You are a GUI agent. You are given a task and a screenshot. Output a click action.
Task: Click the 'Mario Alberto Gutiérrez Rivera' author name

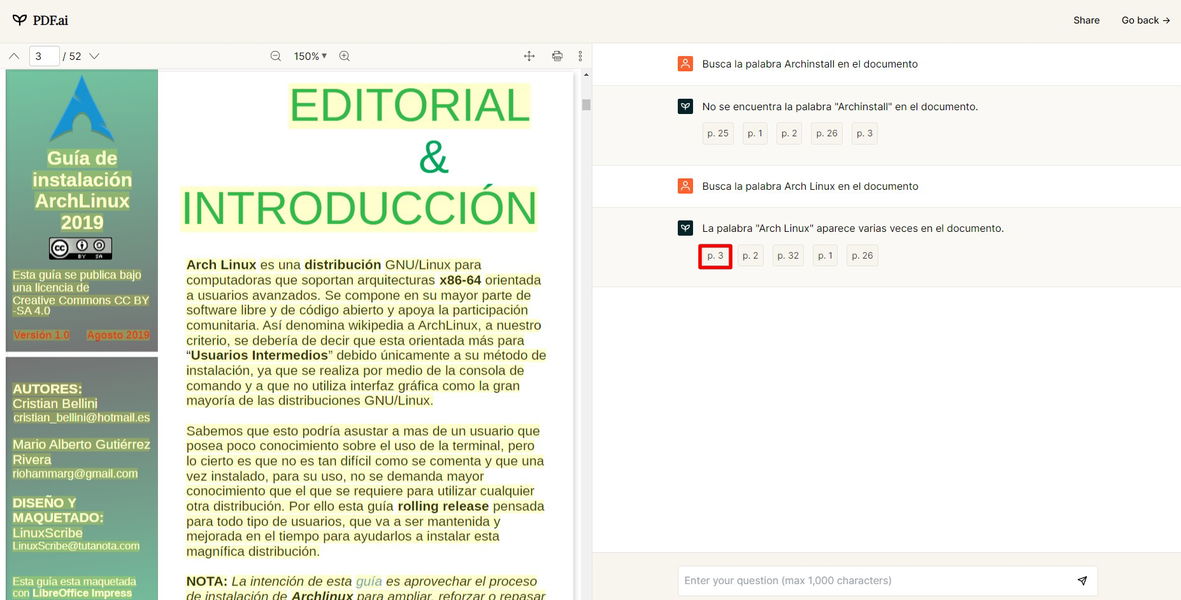click(81, 452)
